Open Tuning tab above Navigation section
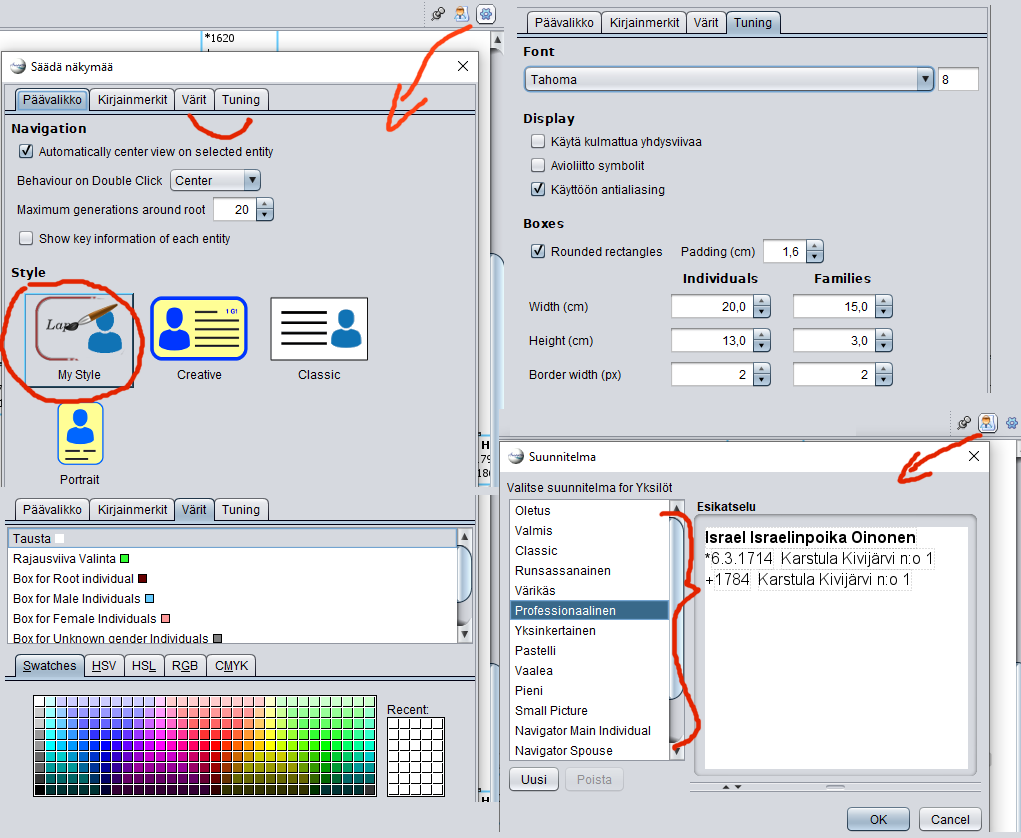 pyautogui.click(x=241, y=100)
